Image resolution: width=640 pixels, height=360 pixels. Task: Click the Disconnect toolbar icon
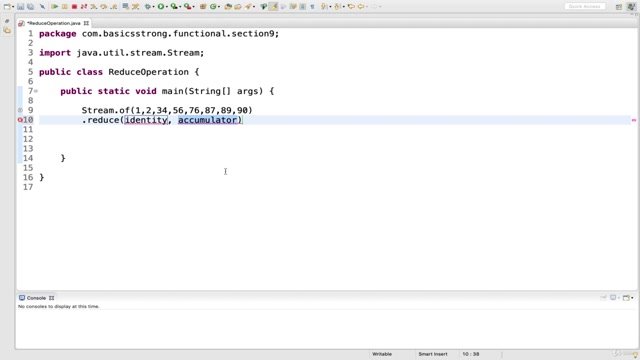tap(84, 7)
